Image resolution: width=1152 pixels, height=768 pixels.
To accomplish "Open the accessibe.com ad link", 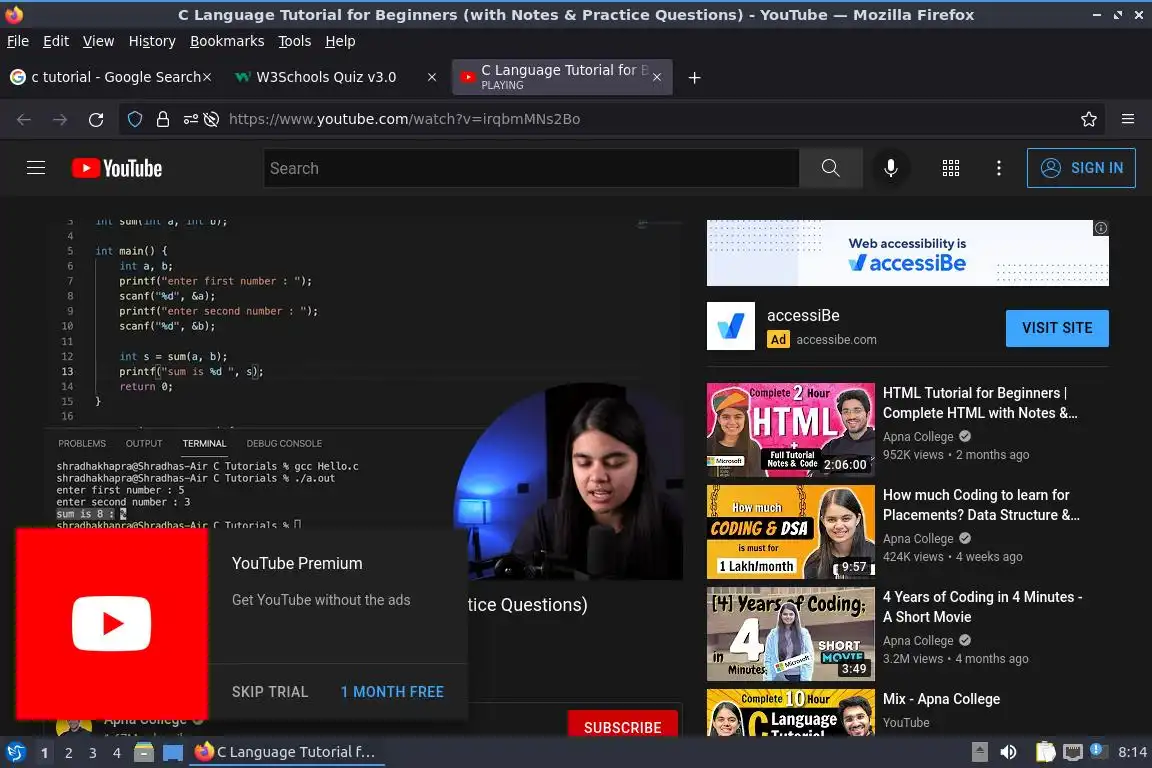I will [836, 340].
